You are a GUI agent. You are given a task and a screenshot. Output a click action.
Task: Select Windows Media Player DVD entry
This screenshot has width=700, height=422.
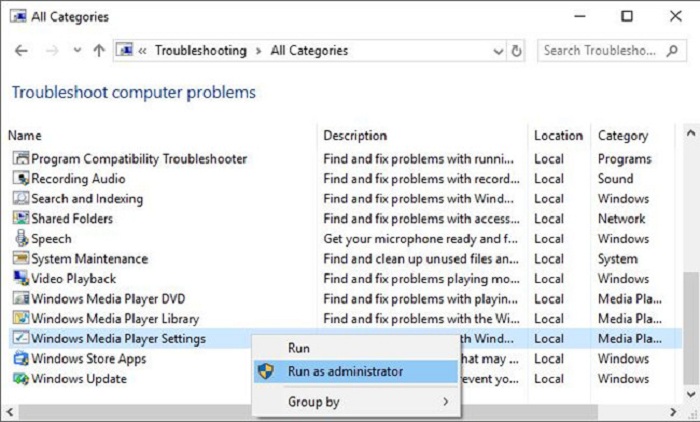(x=108, y=298)
